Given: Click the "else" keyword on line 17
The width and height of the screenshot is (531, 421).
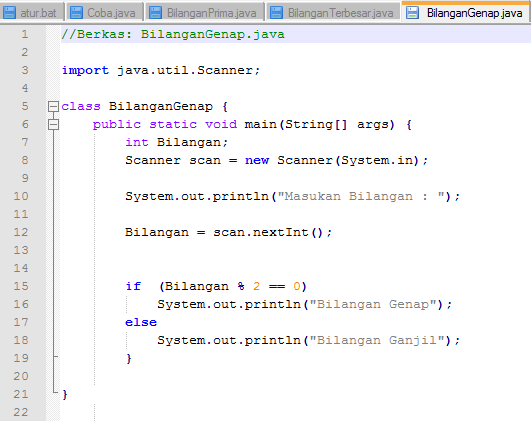Looking at the screenshot, I should pyautogui.click(x=141, y=322).
